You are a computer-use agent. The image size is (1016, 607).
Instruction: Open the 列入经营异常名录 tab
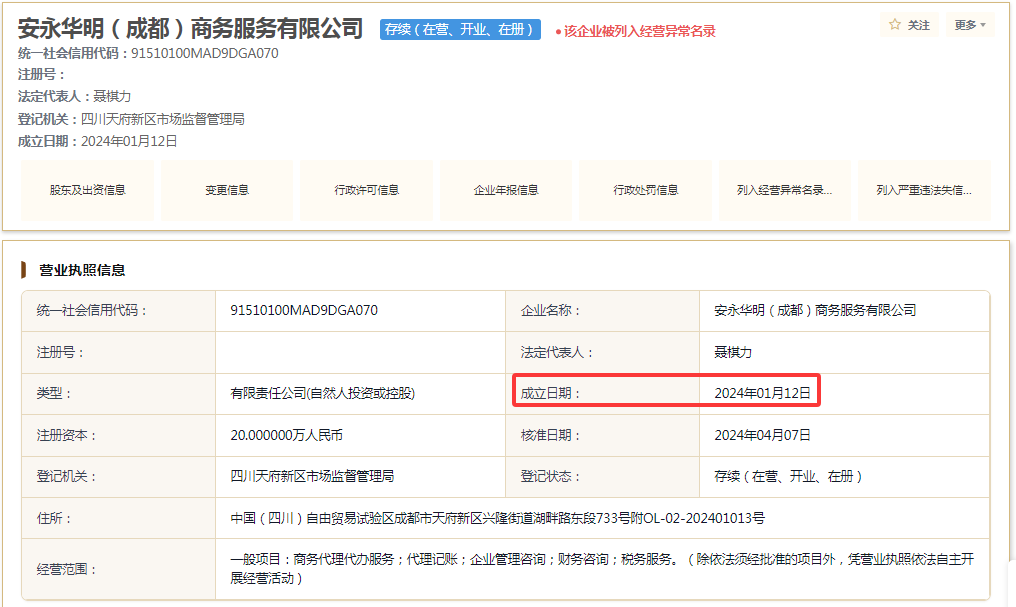click(785, 190)
